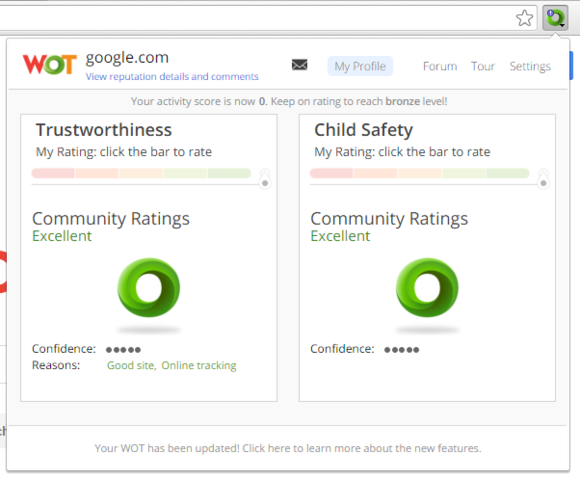Click 'Community Ratings' under Child Safety
Screen dimensions: 580x480
click(389, 219)
